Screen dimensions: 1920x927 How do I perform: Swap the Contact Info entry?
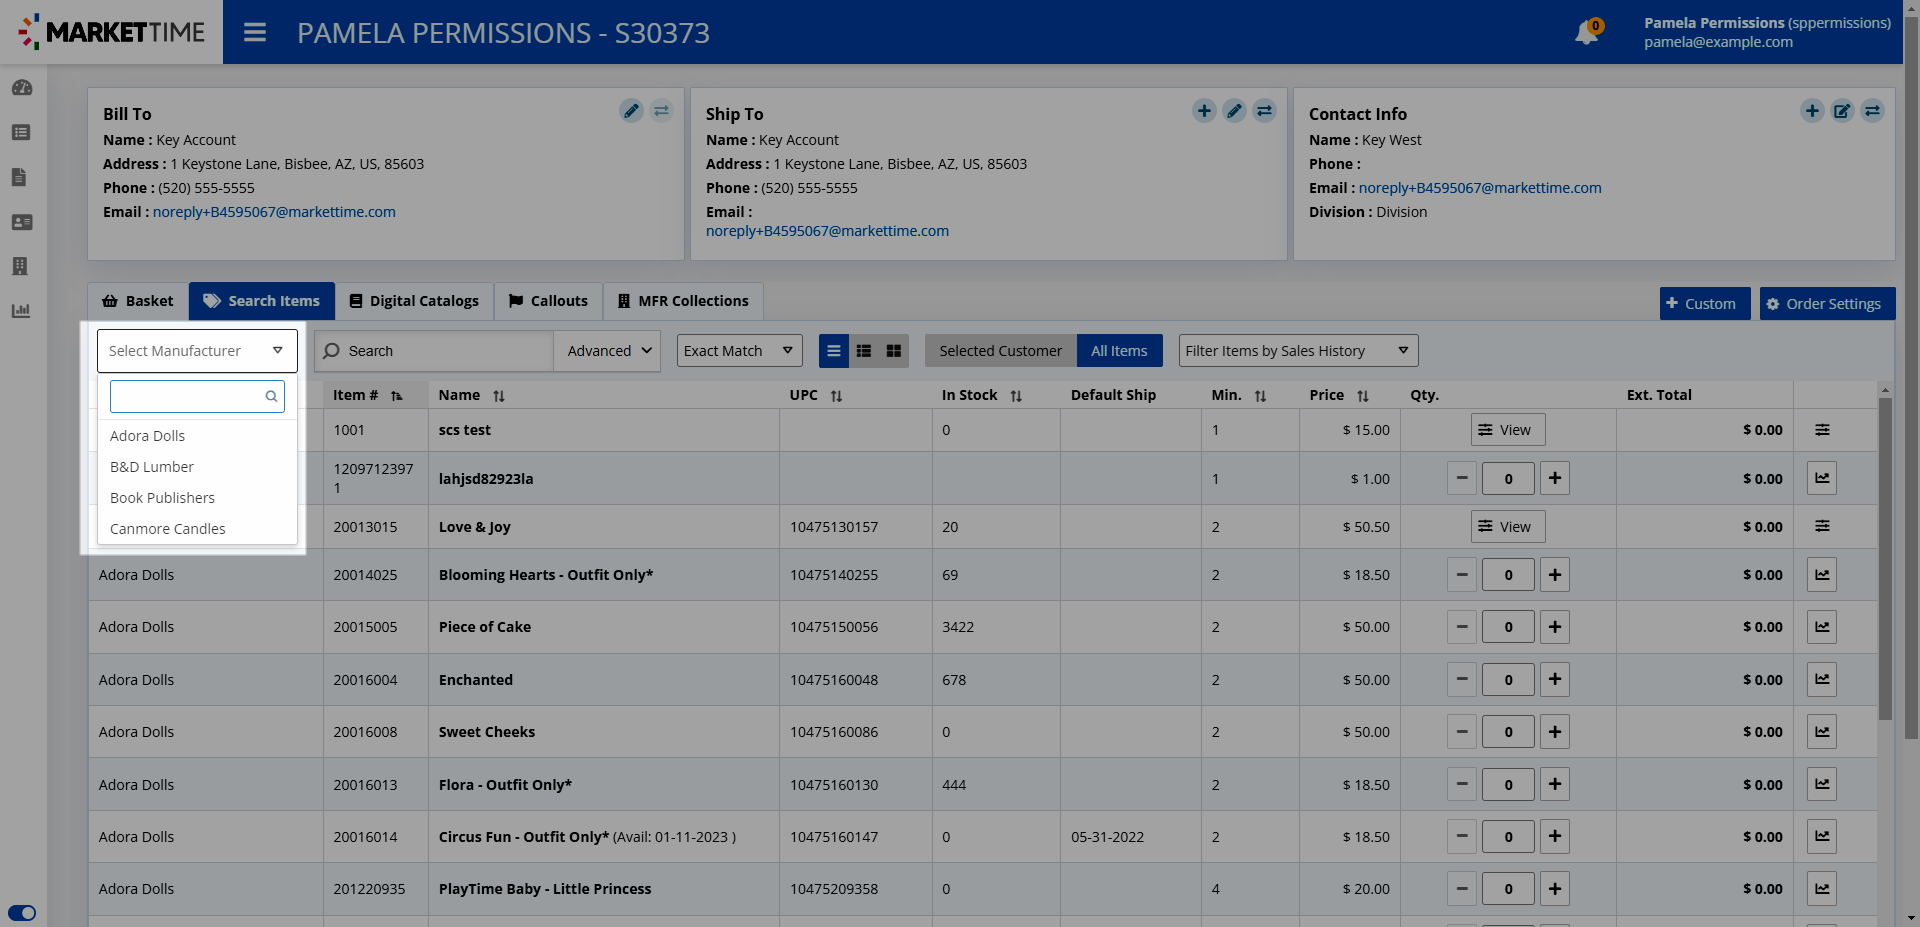[1872, 111]
